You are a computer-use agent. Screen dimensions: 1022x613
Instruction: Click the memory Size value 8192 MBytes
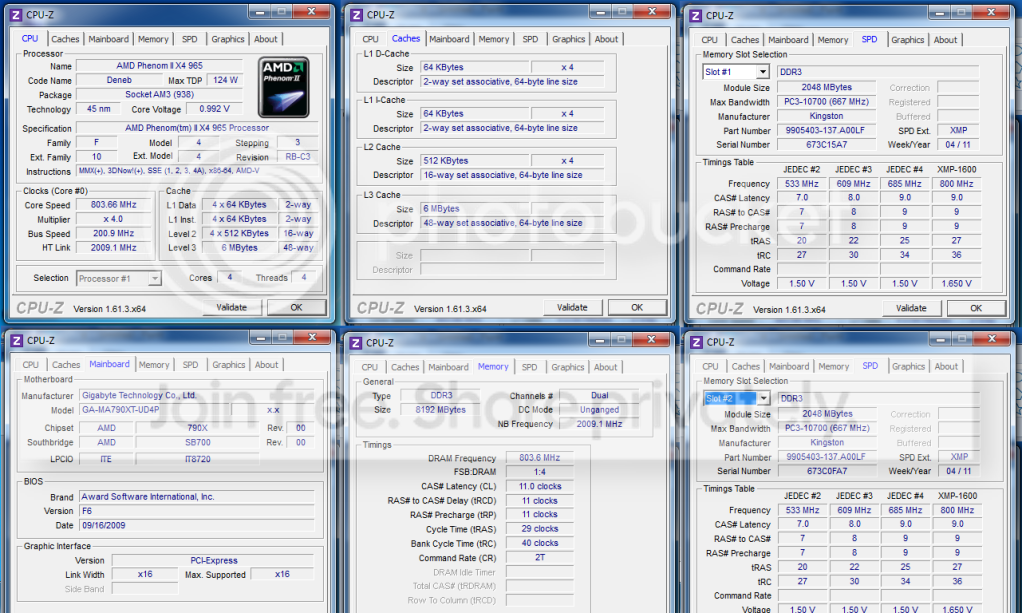pyautogui.click(x=441, y=410)
